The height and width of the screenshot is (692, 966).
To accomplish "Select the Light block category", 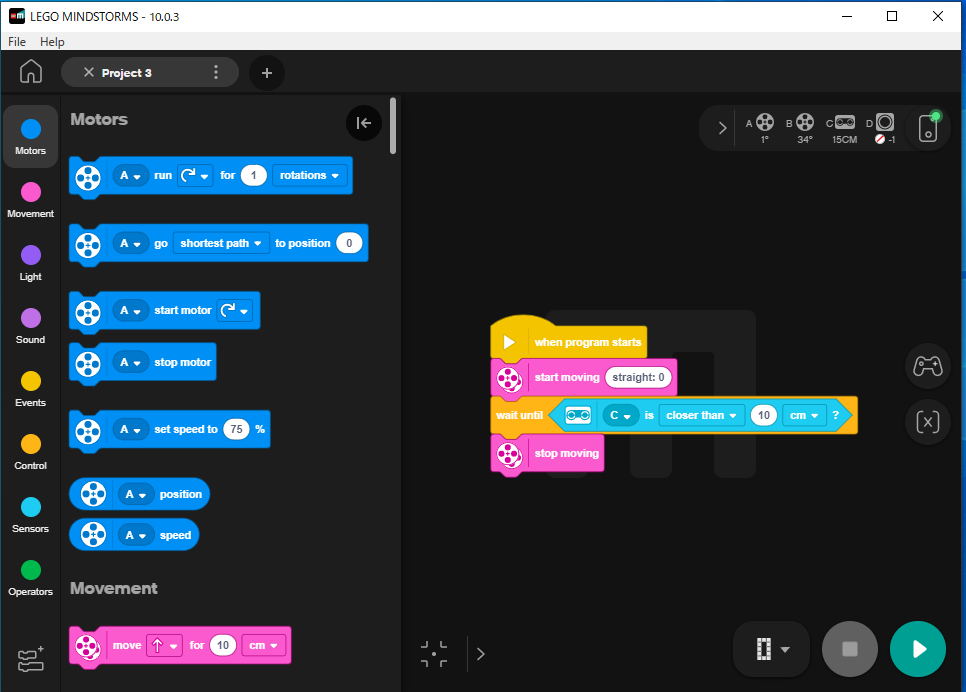I will pos(30,263).
